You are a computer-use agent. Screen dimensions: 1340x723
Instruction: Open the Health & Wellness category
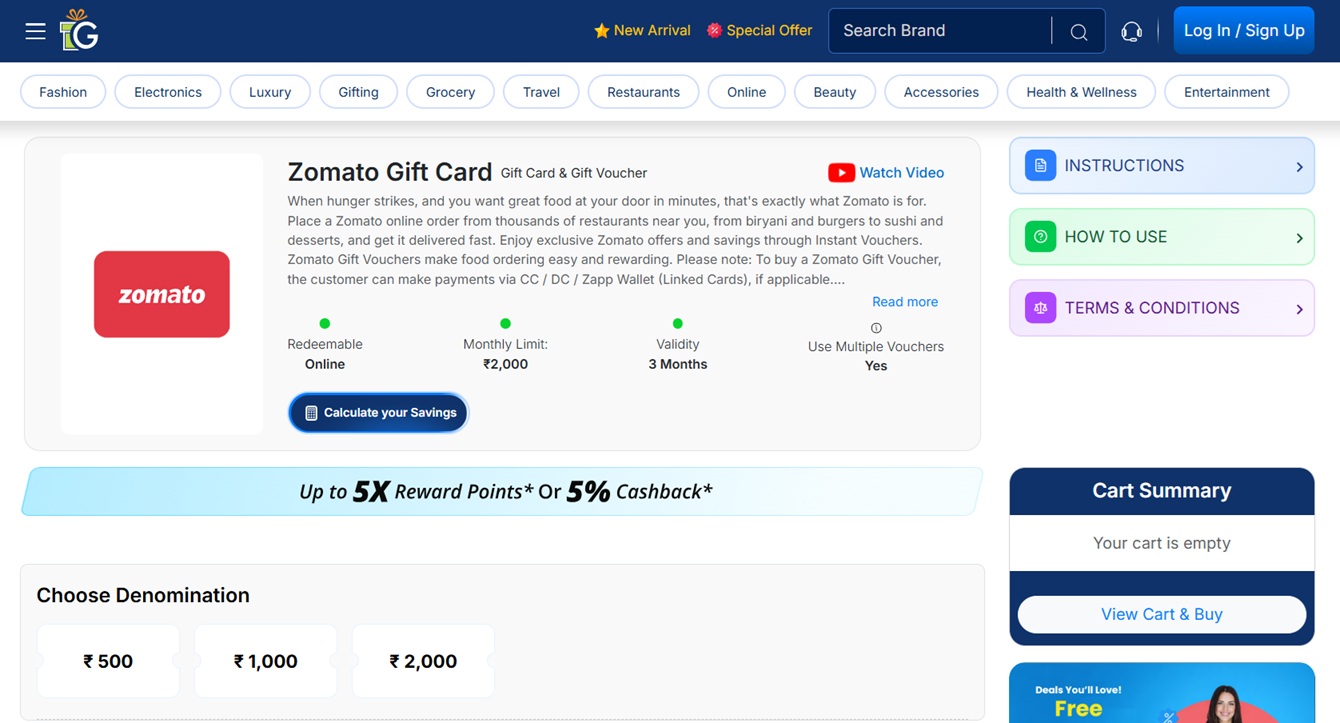point(1081,92)
